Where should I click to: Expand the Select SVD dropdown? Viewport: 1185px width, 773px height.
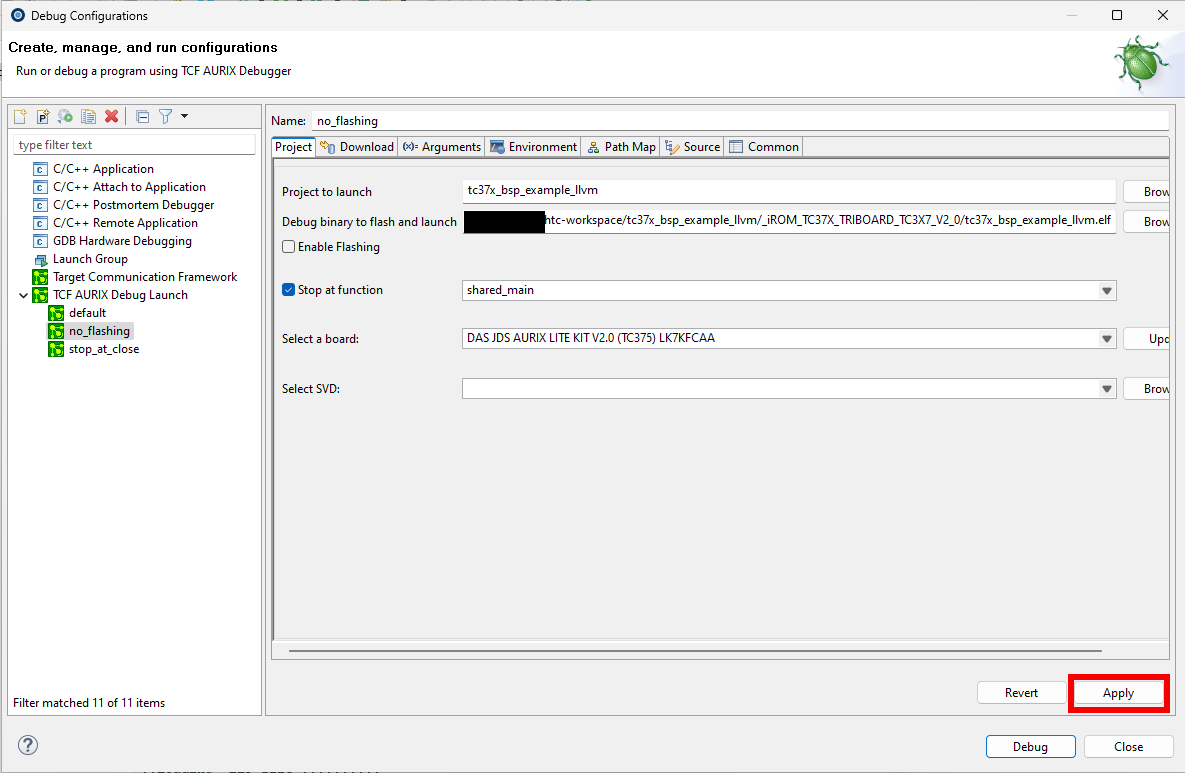pyautogui.click(x=1106, y=389)
